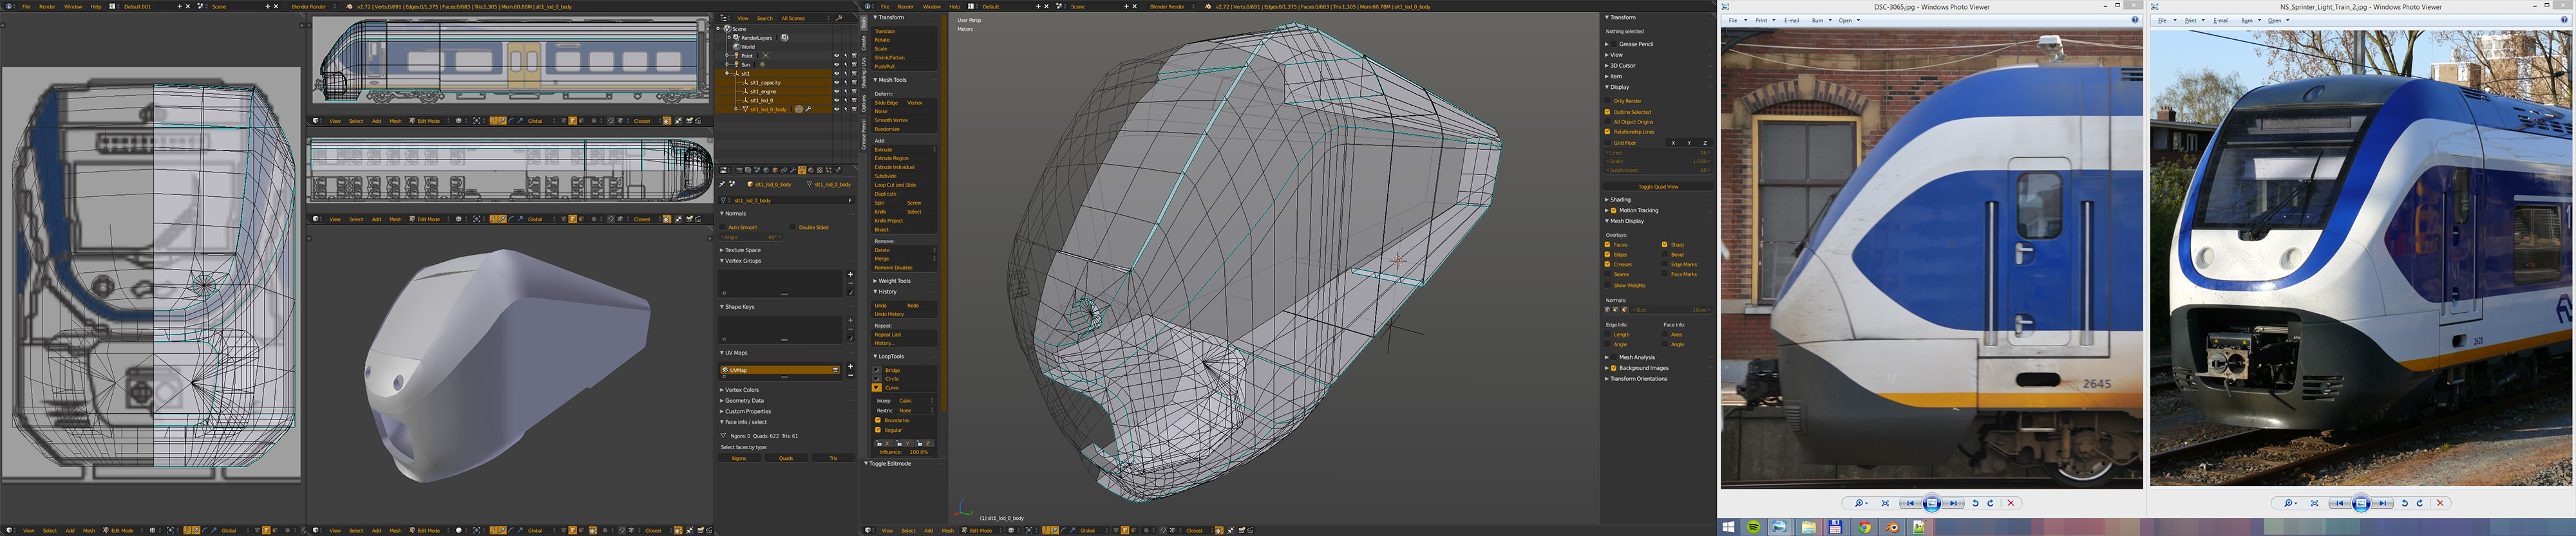The height and width of the screenshot is (536, 2576).
Task: Open the outliner search magnifier icon
Action: [839, 18]
